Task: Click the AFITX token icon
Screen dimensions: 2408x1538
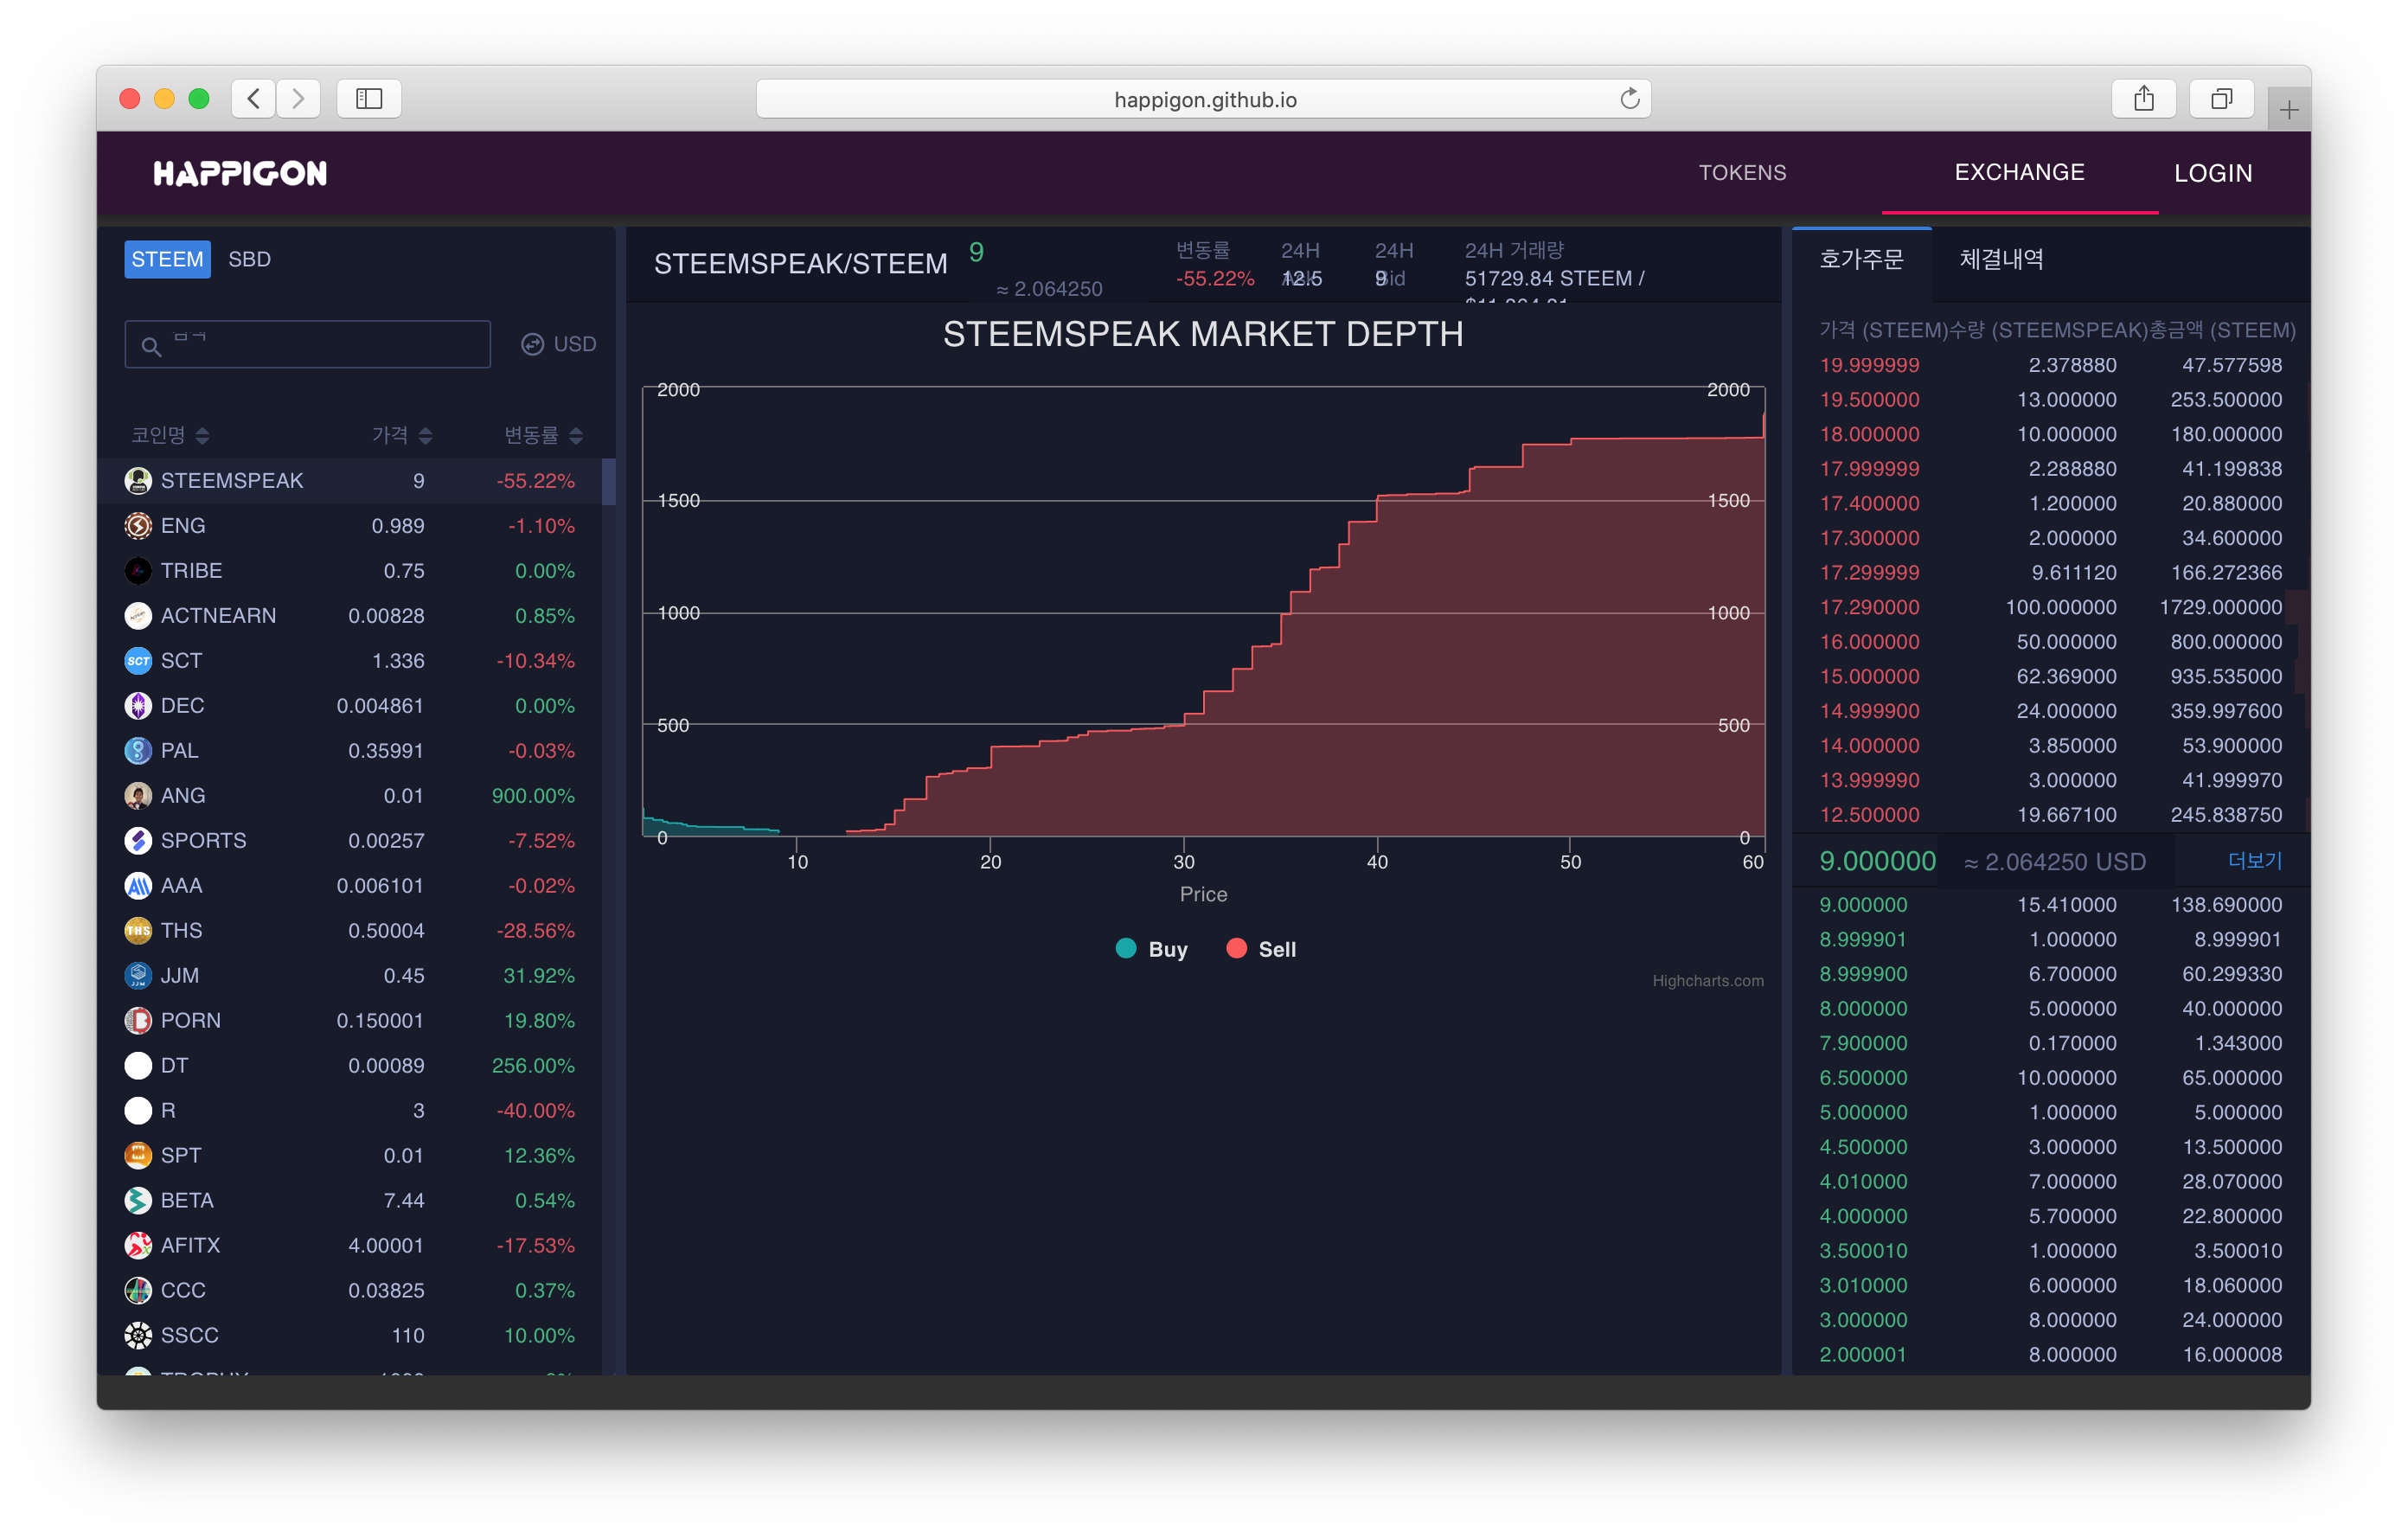Action: tap(138, 1246)
